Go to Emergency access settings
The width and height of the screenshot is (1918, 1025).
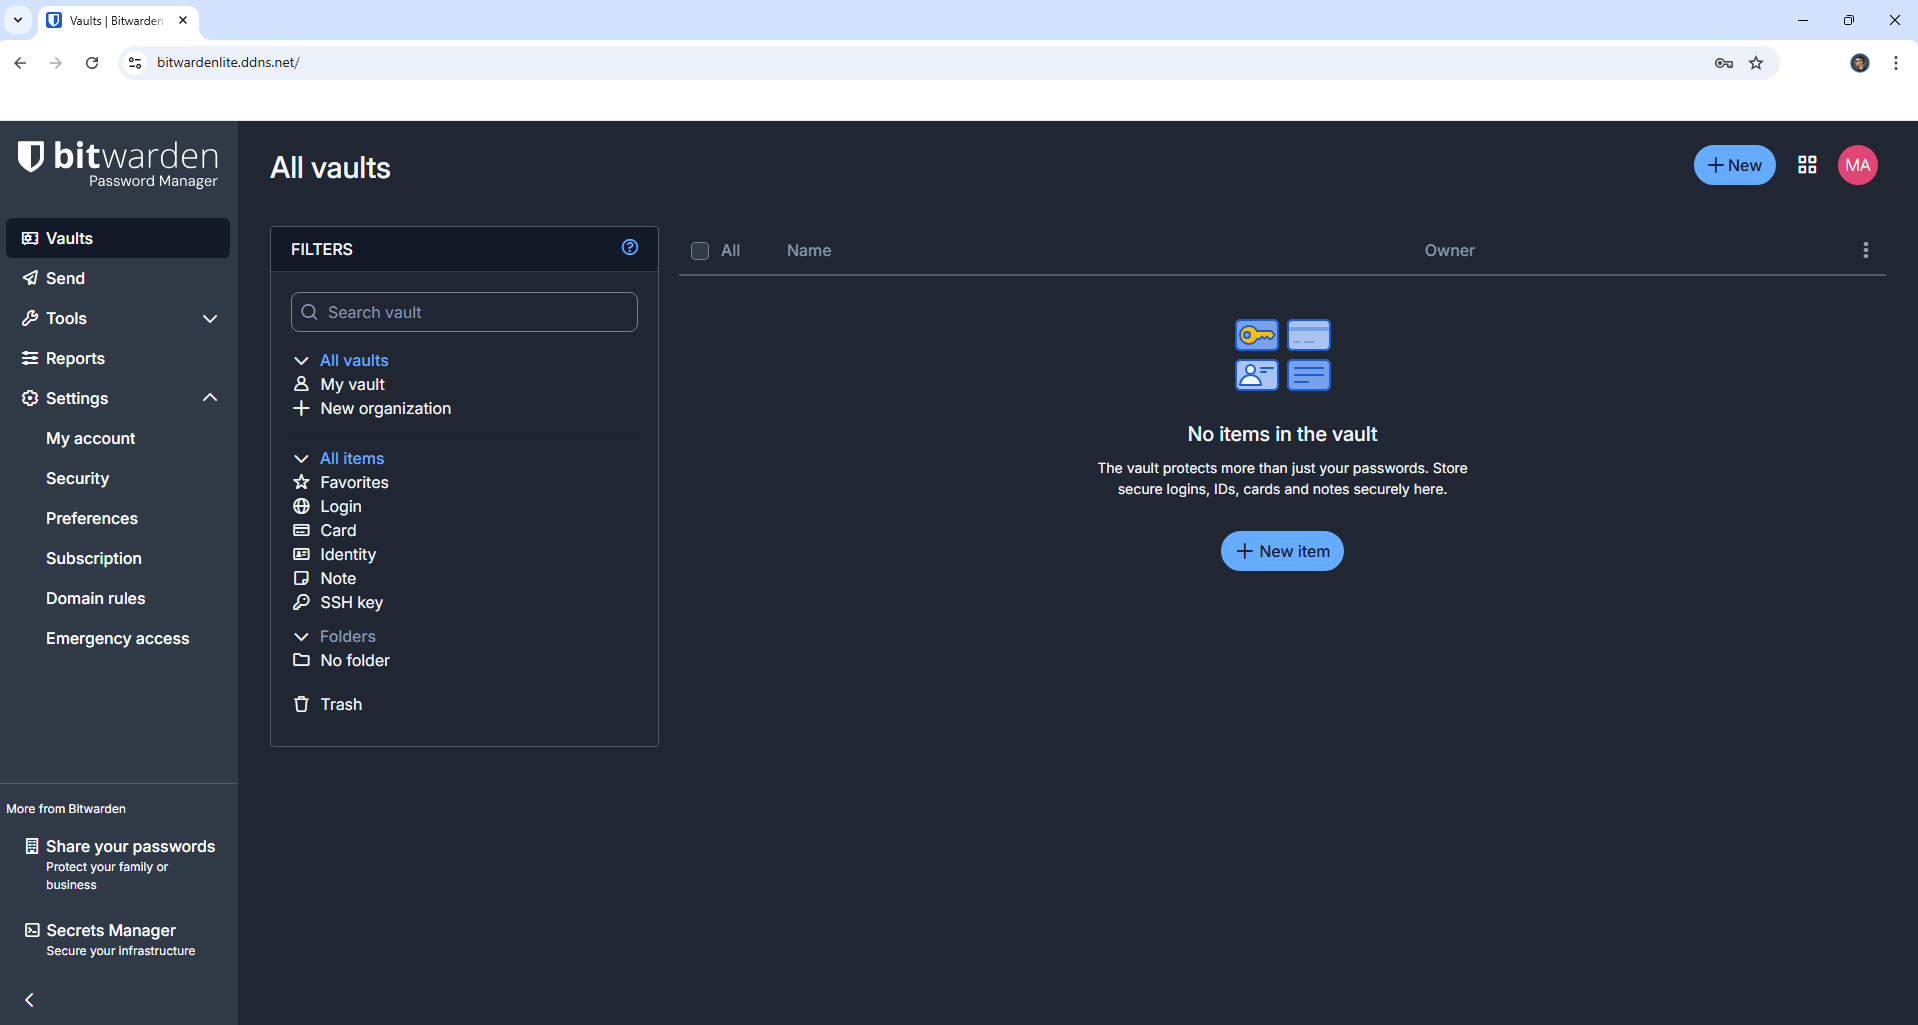(117, 638)
